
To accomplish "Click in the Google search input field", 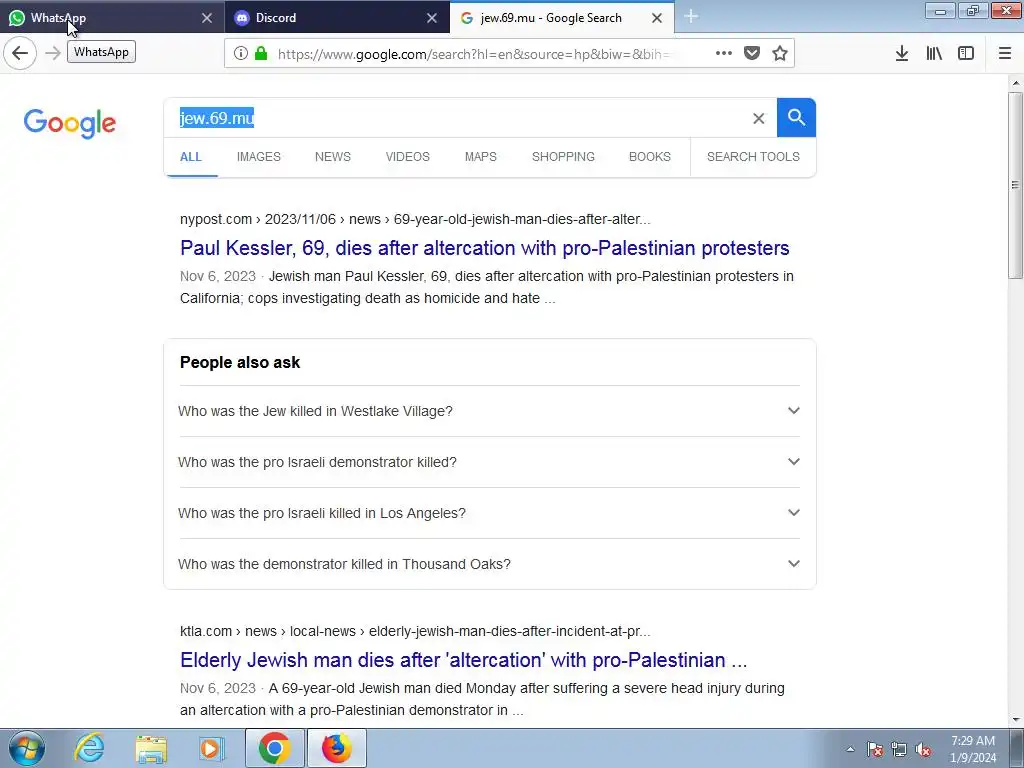I will (457, 118).
